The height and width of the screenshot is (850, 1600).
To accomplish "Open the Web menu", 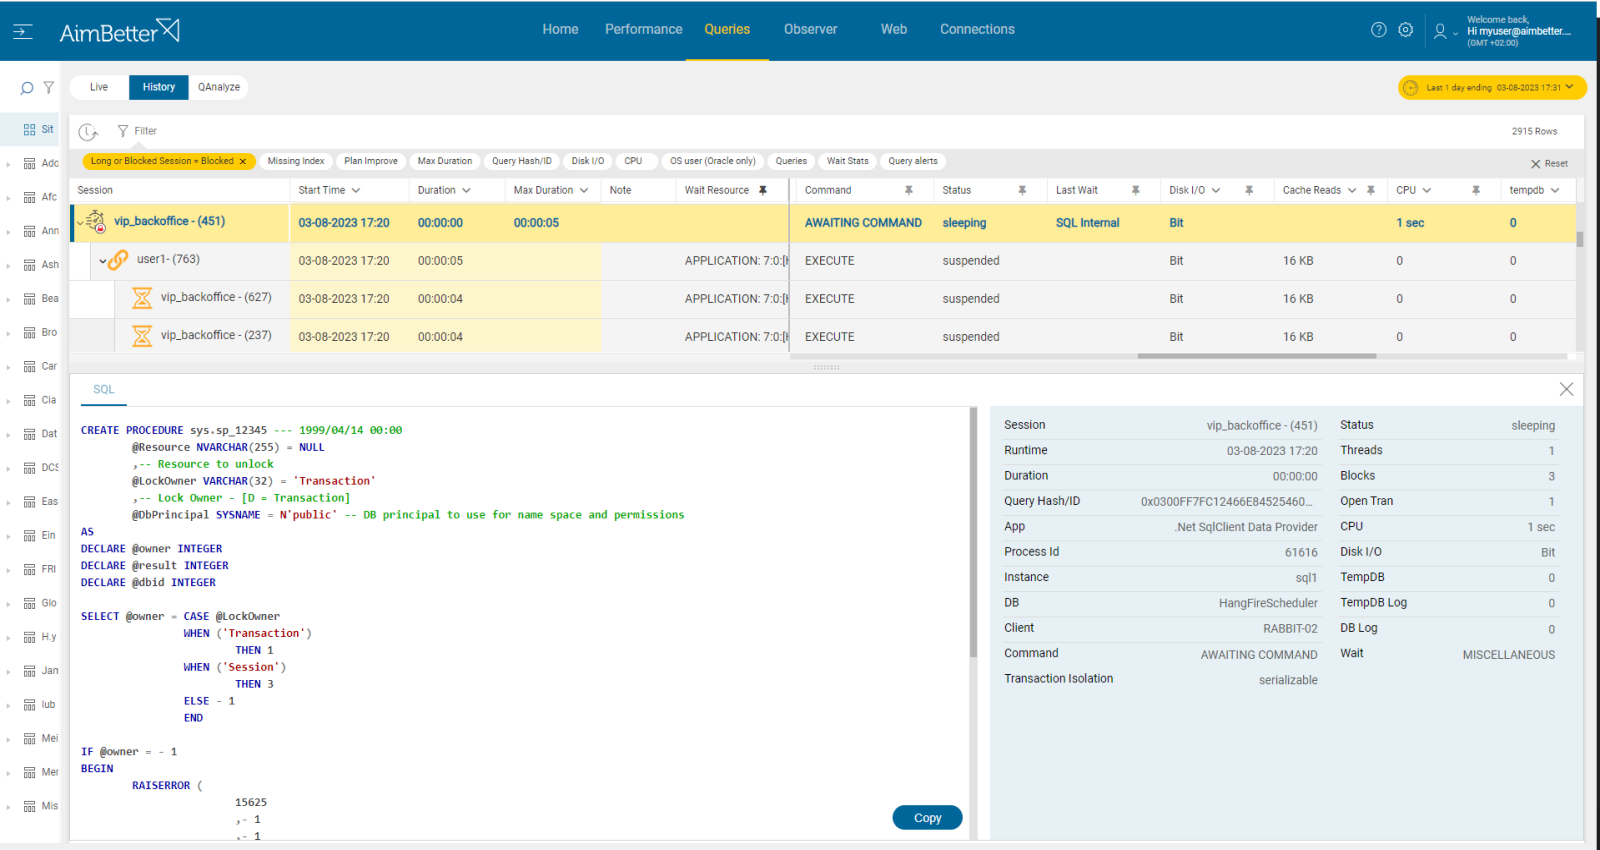I will pyautogui.click(x=894, y=30).
